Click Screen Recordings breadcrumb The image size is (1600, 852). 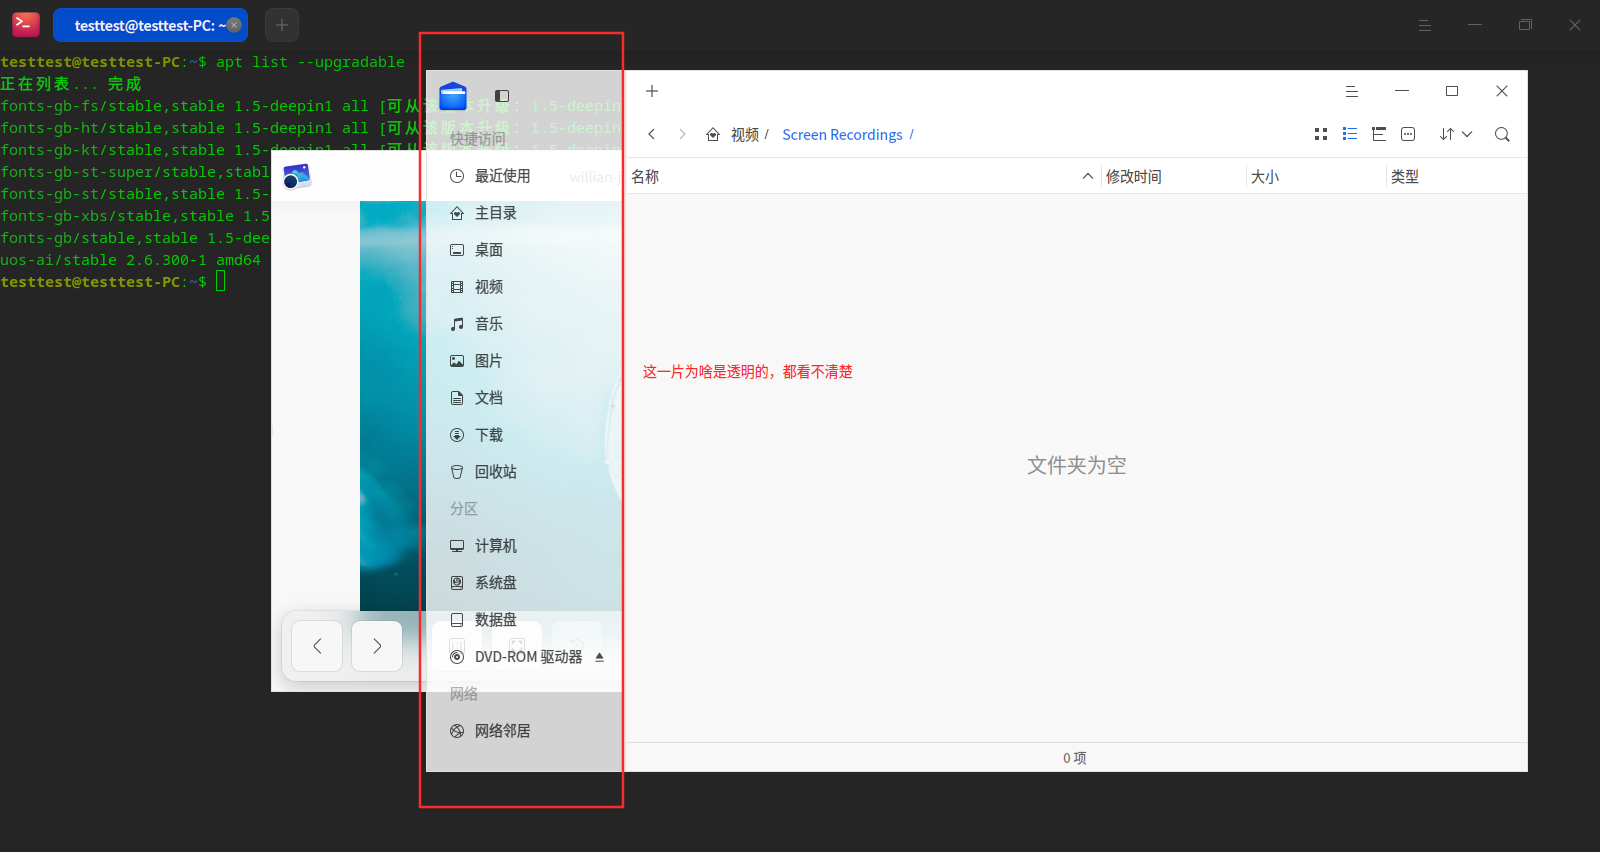842,134
